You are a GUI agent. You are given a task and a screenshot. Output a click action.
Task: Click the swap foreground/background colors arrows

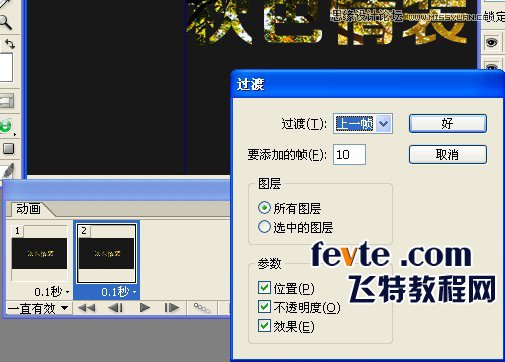10,44
